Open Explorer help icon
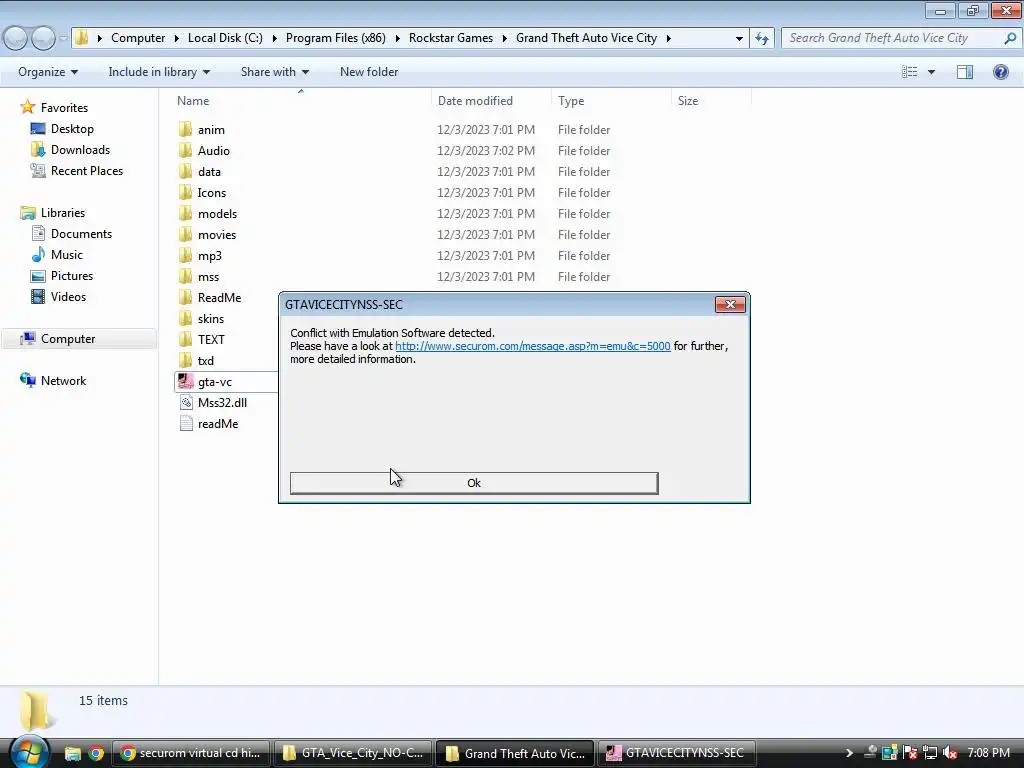The image size is (1024, 768). (1000, 72)
